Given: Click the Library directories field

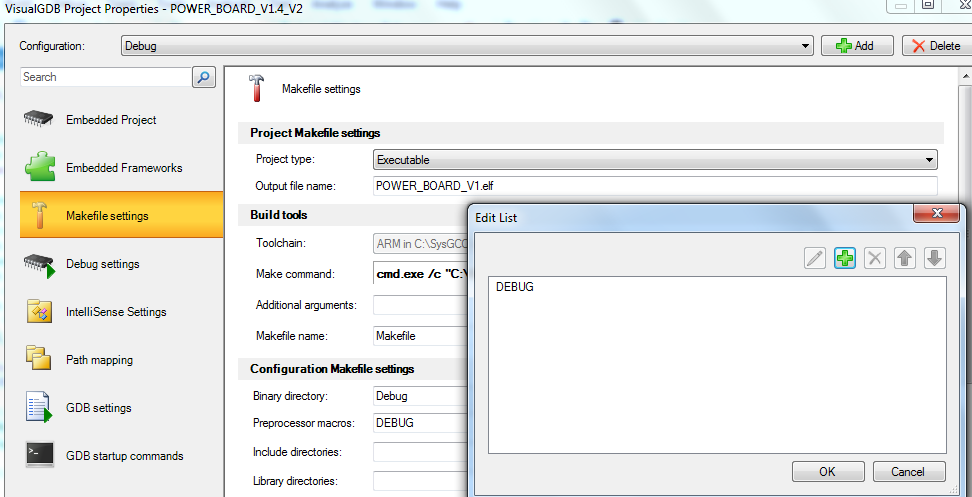Looking at the screenshot, I should click(x=420, y=480).
